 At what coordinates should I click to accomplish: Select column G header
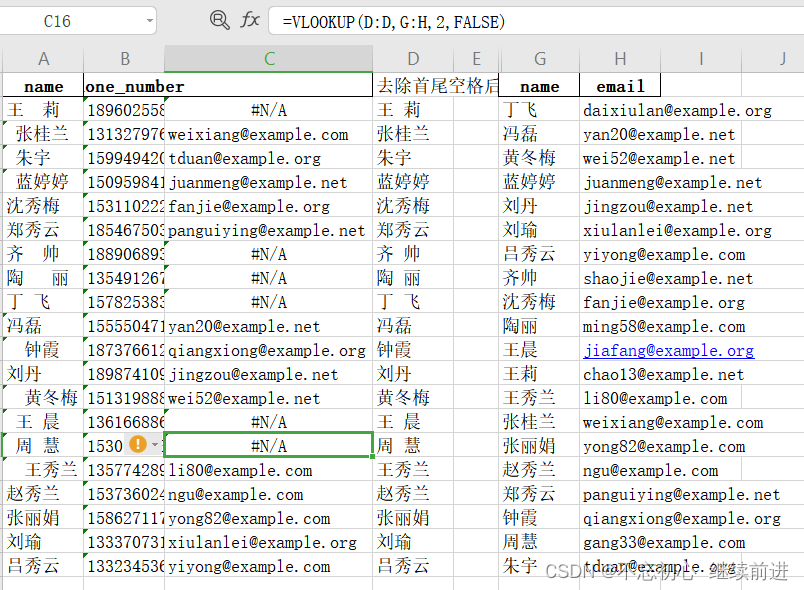coord(539,59)
